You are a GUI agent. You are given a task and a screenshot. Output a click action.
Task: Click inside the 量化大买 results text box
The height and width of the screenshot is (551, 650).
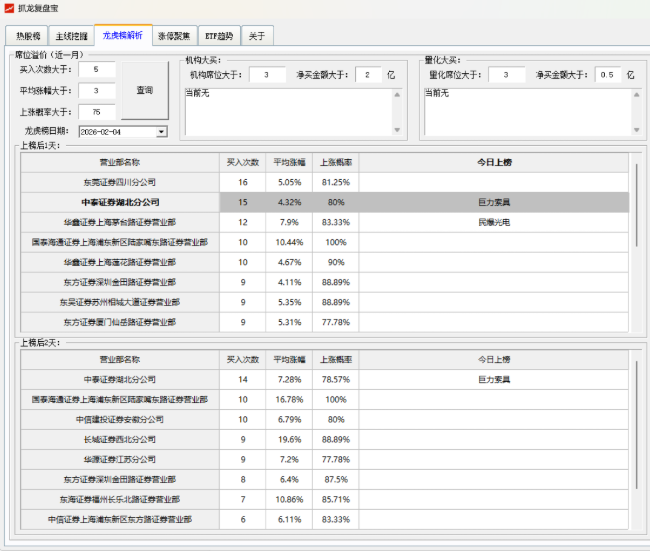pyautogui.click(x=528, y=112)
